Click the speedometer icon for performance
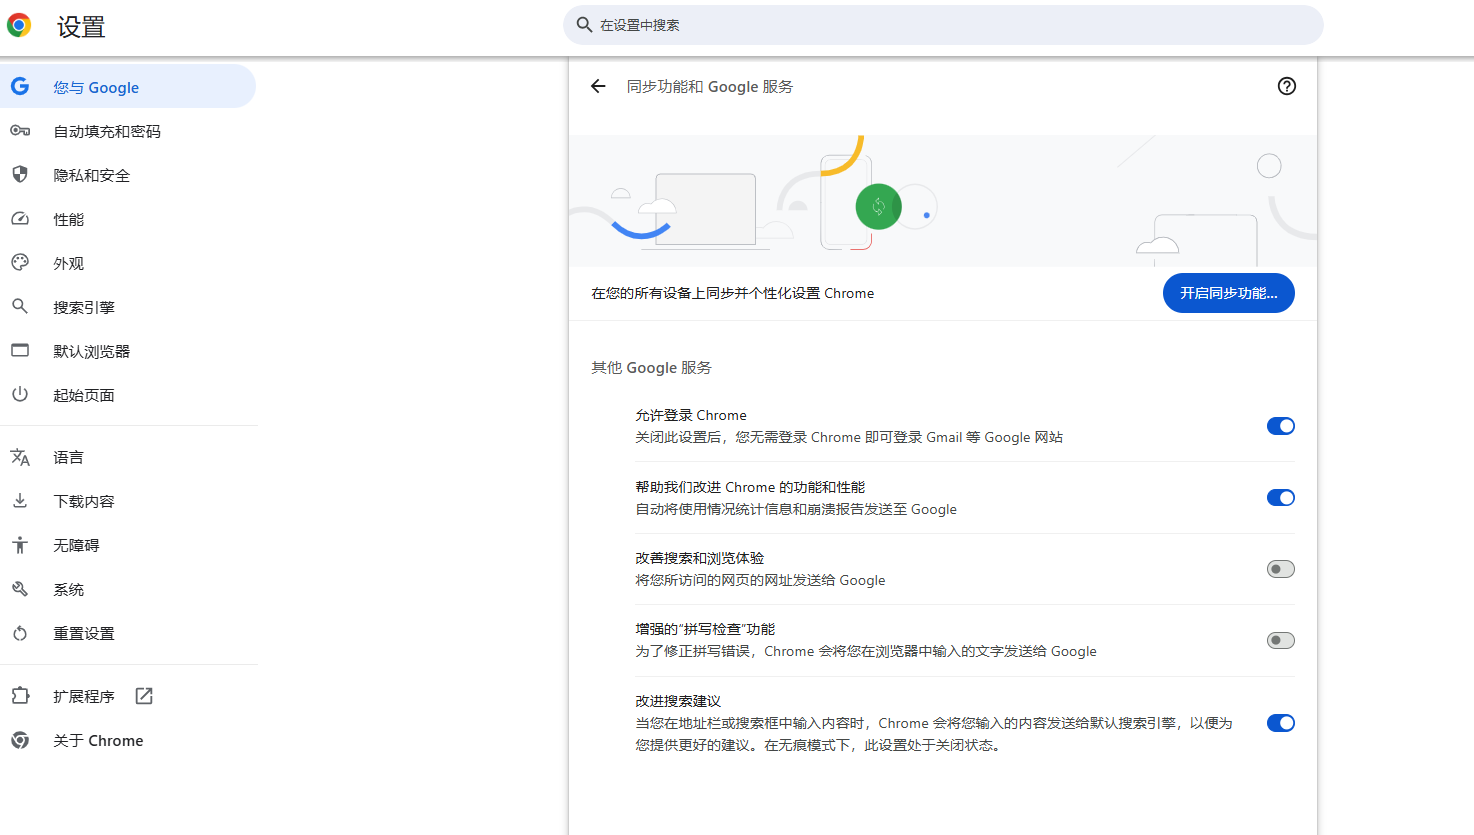The width and height of the screenshot is (1474, 835). coord(20,219)
